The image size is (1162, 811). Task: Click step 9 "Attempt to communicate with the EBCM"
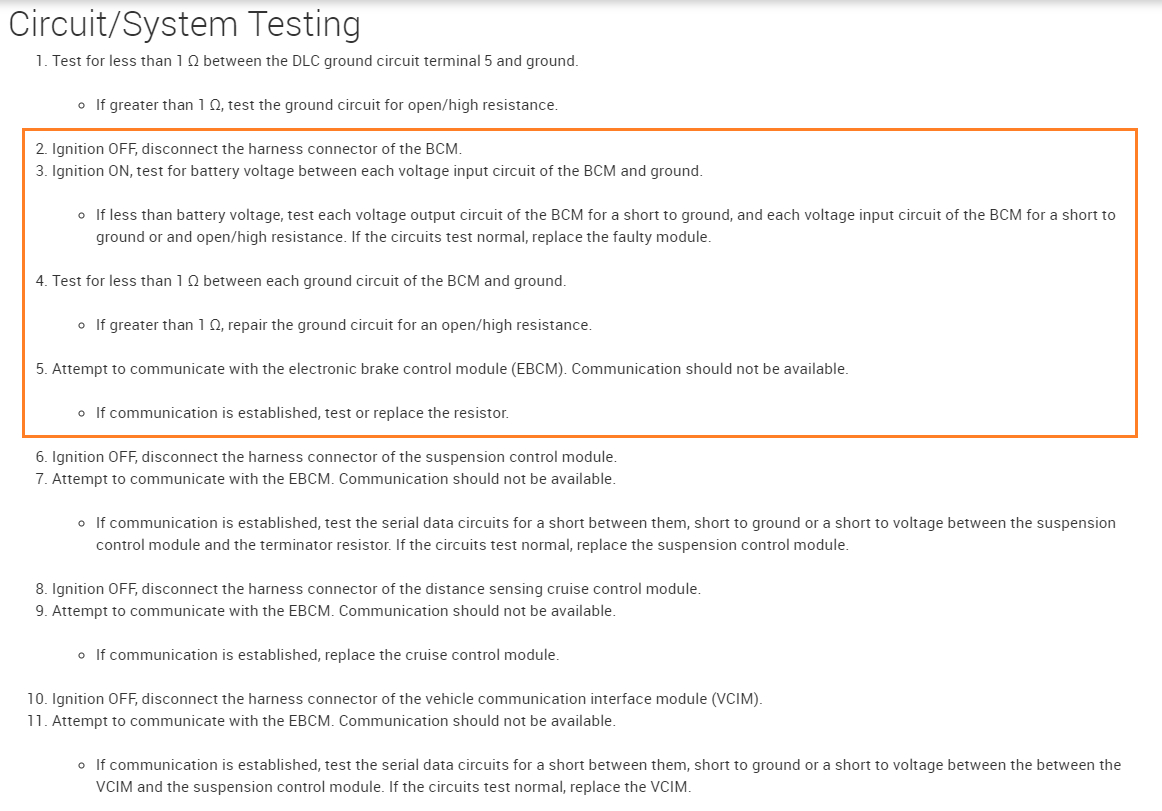click(333, 611)
